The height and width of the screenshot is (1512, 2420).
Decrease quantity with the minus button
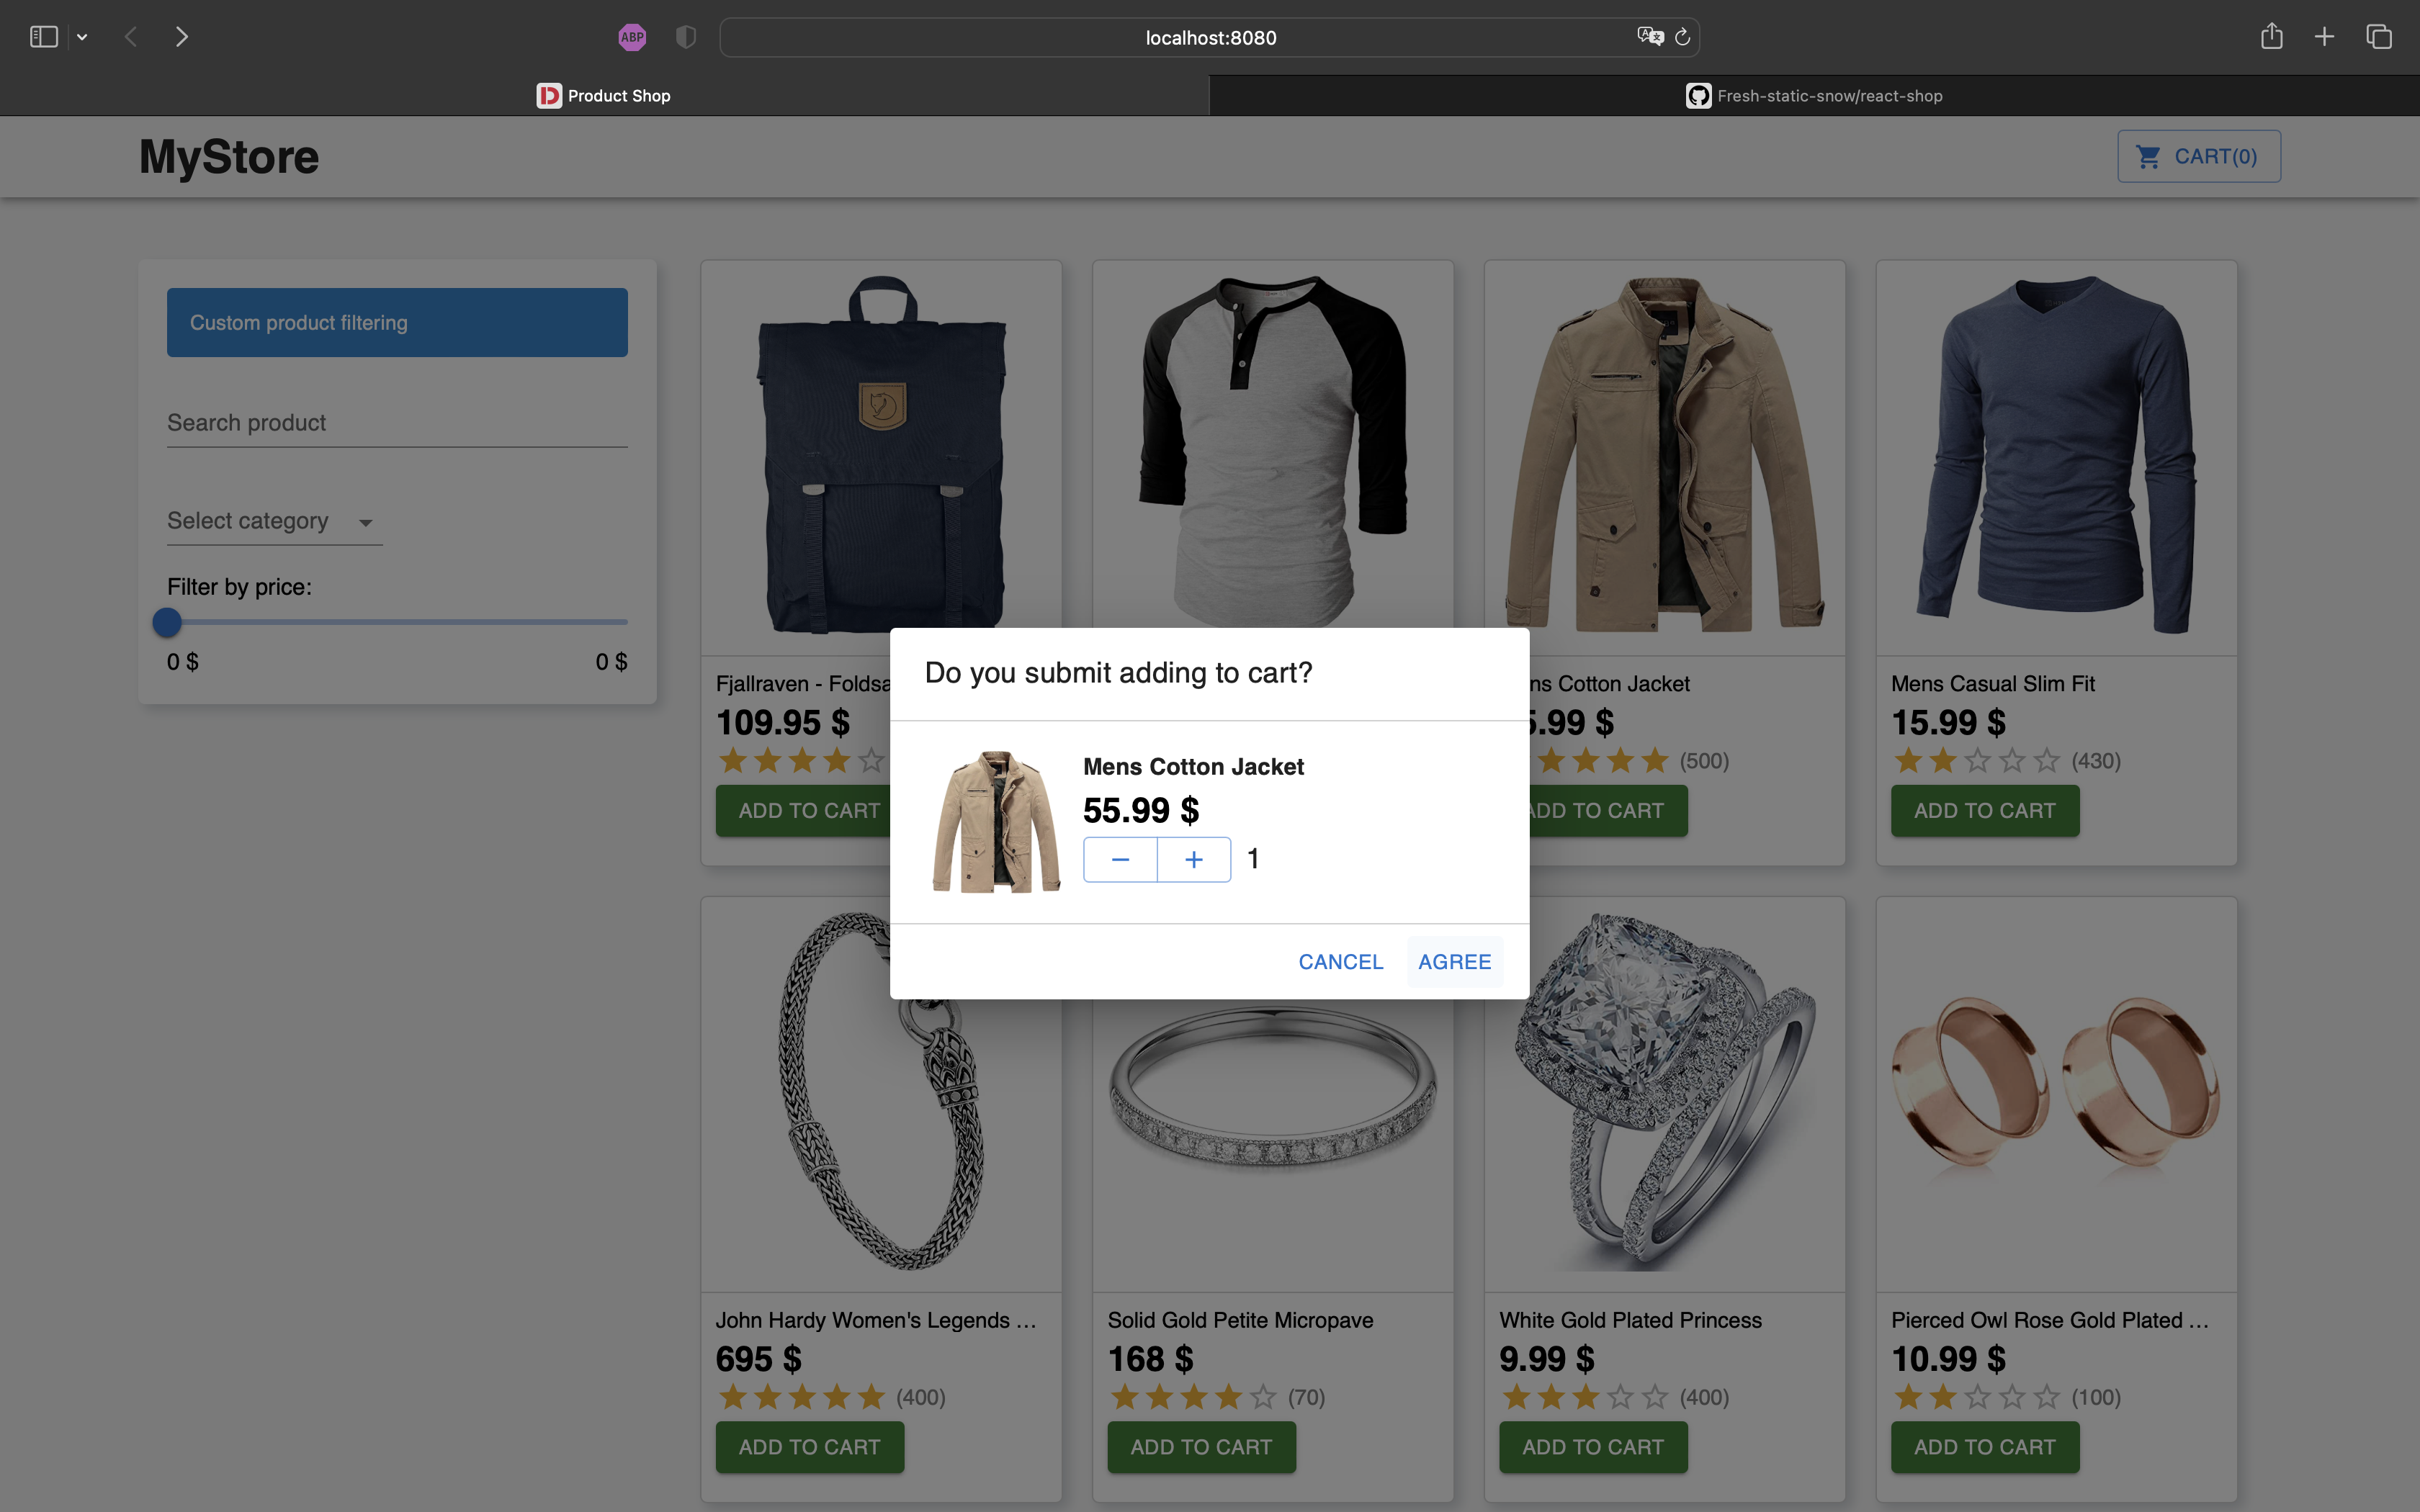tap(1120, 859)
